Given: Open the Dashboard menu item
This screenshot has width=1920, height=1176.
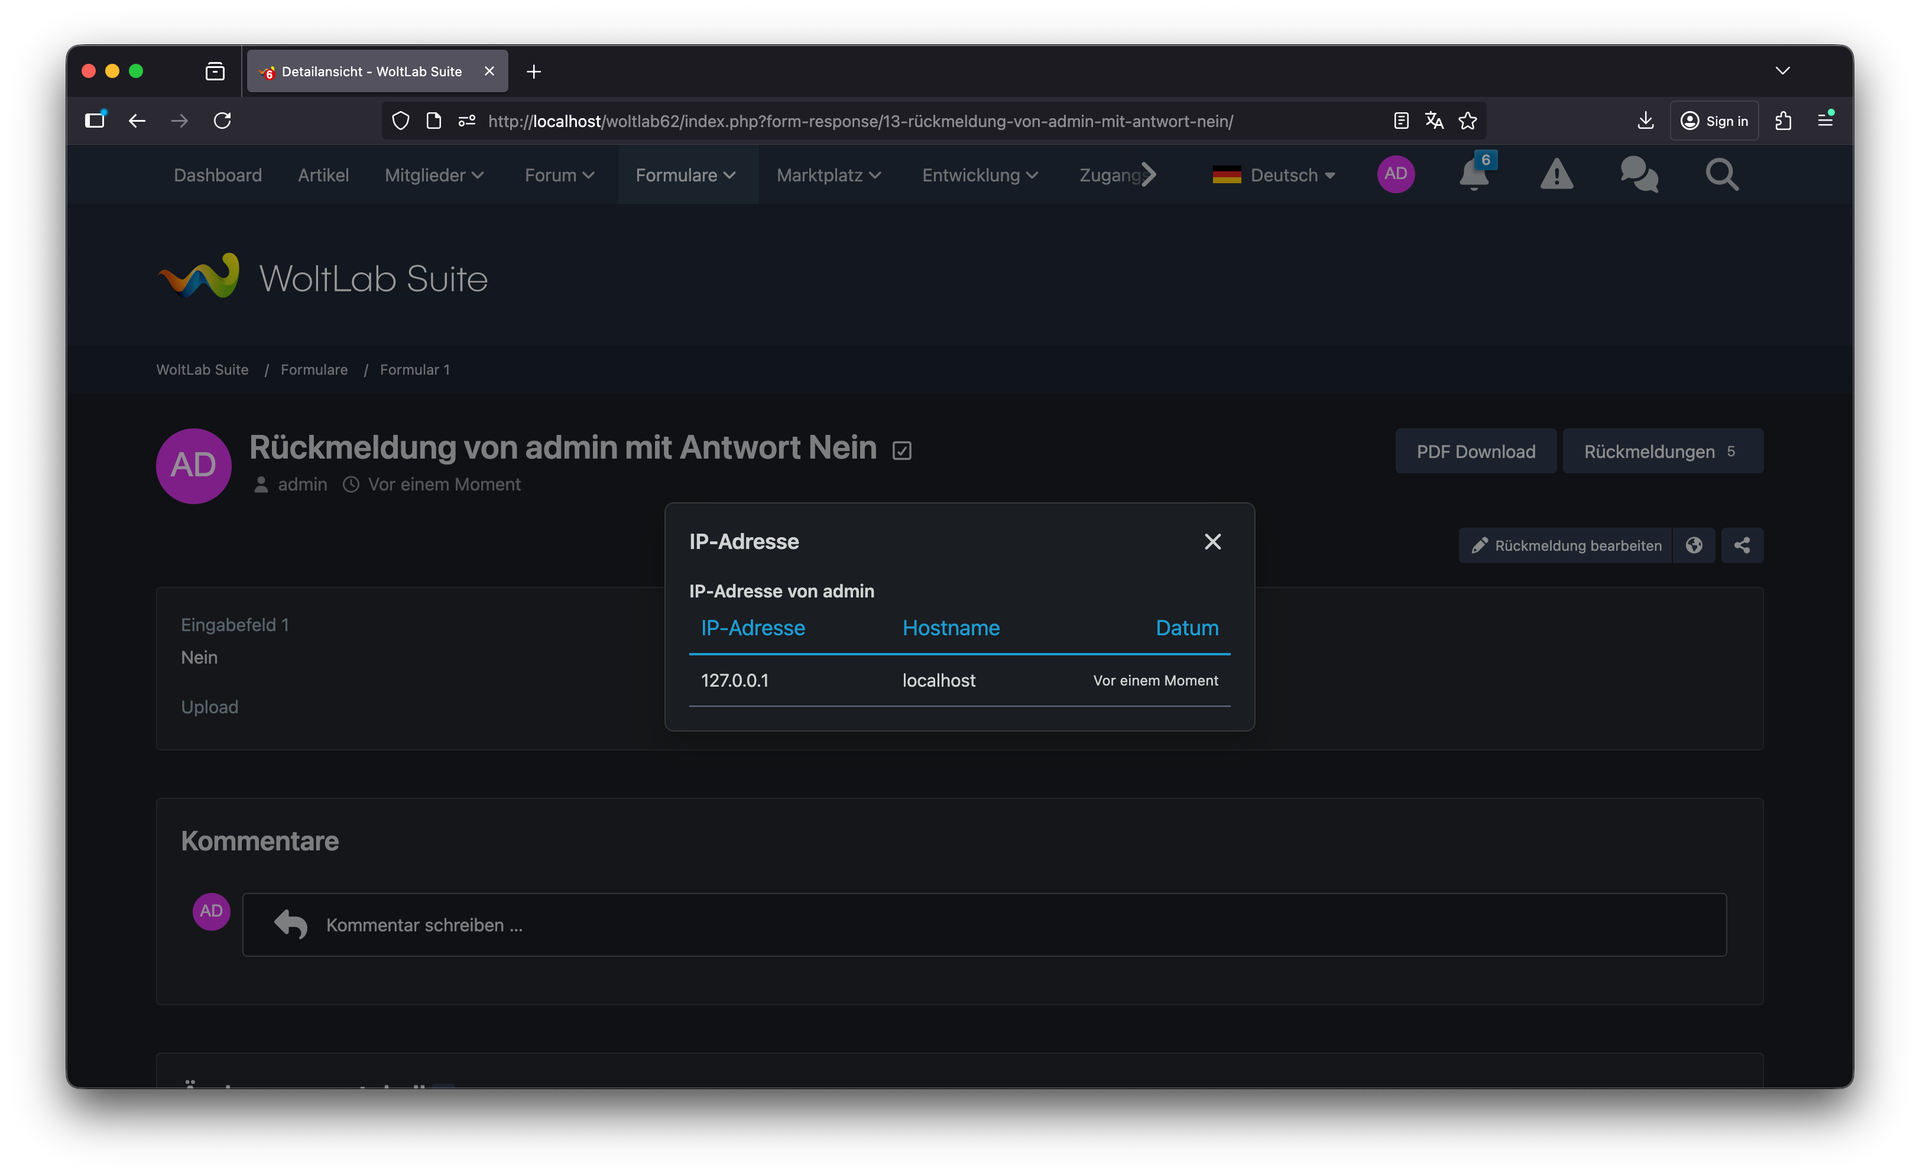Looking at the screenshot, I should coord(218,175).
